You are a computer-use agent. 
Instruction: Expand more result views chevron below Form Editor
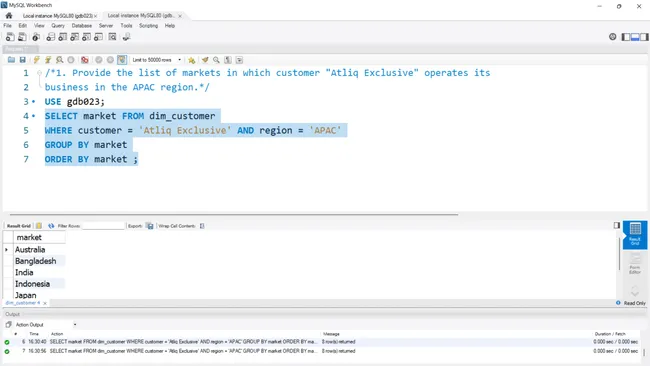click(x=635, y=290)
